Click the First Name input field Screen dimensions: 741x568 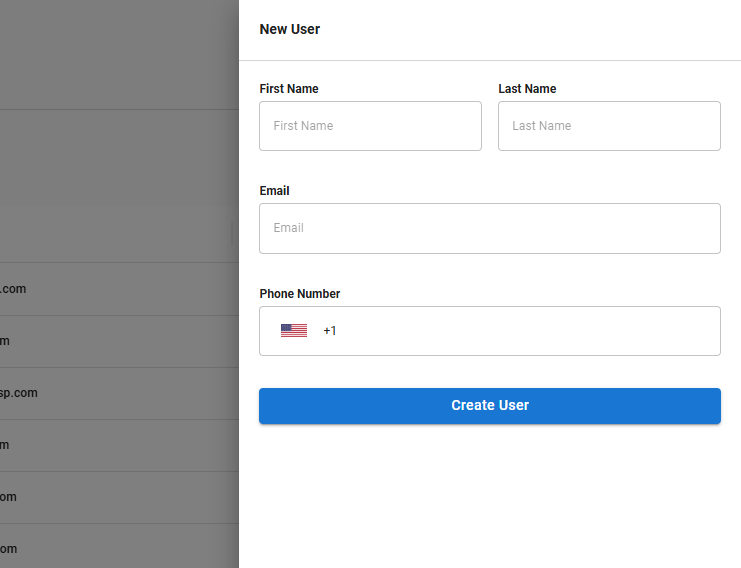point(370,126)
